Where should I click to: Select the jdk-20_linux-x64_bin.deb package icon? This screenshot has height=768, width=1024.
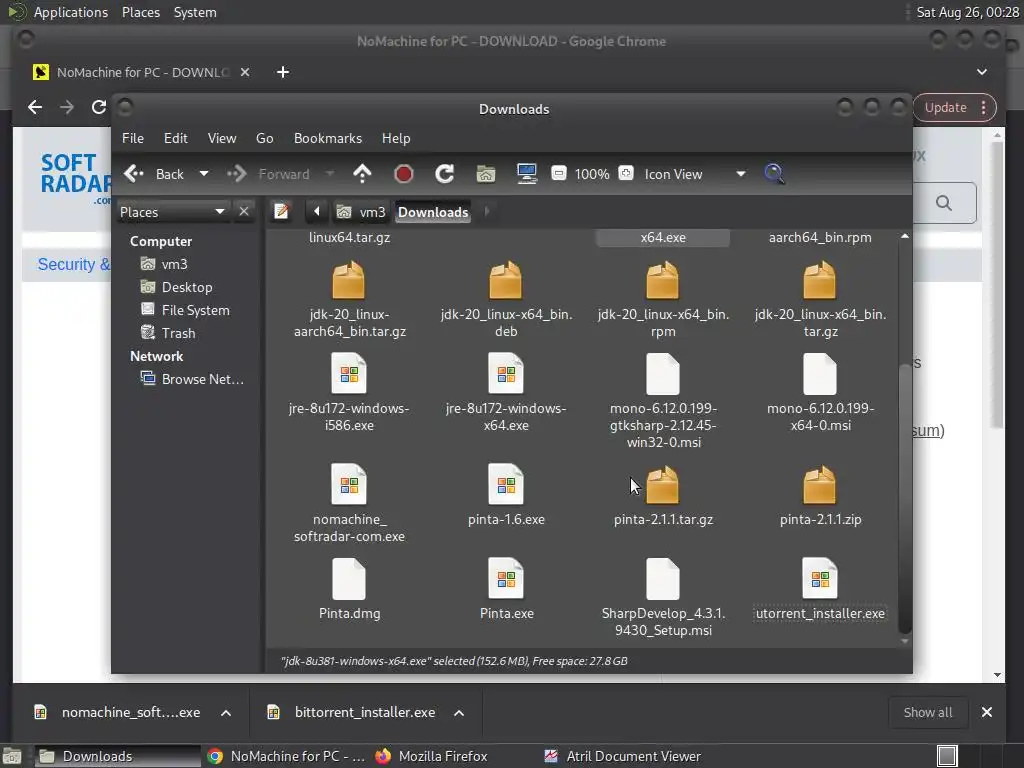click(505, 280)
